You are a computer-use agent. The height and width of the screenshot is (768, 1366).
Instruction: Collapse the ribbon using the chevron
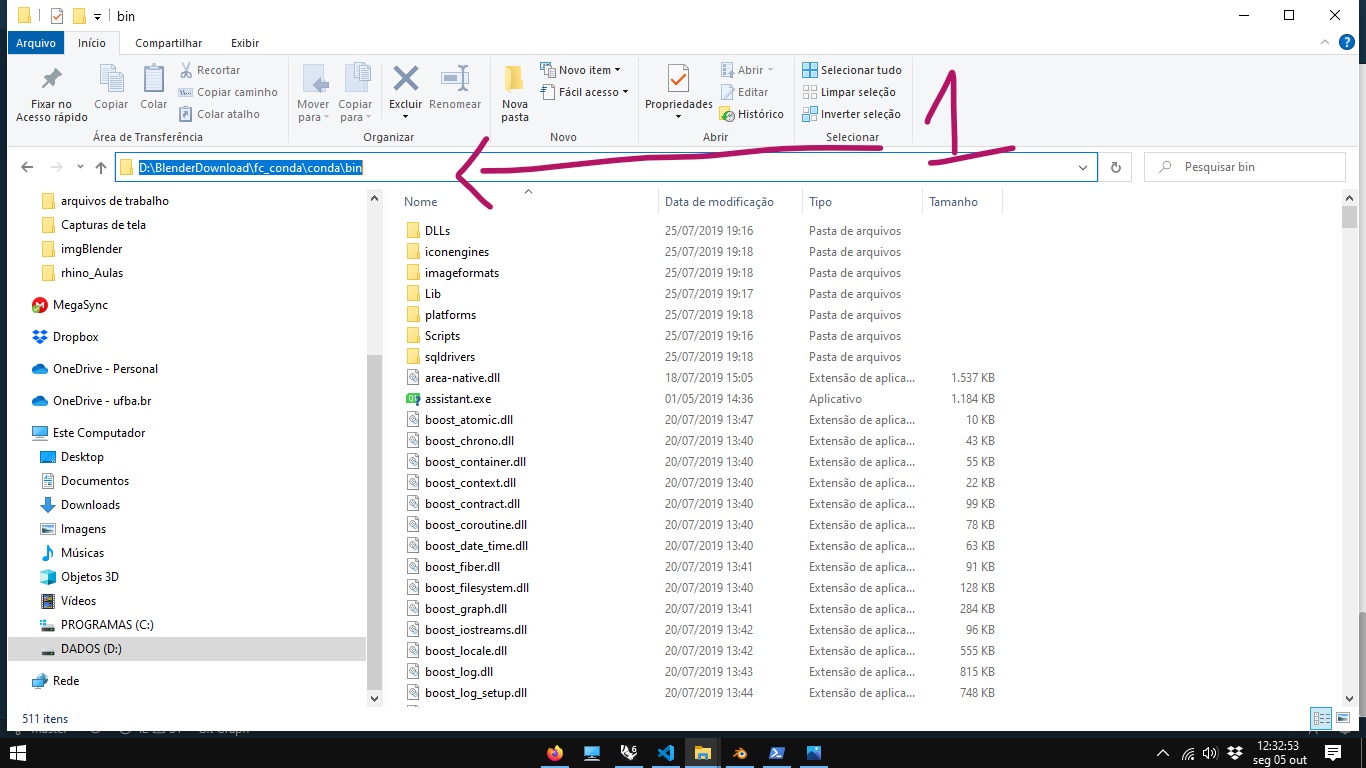[x=1325, y=43]
